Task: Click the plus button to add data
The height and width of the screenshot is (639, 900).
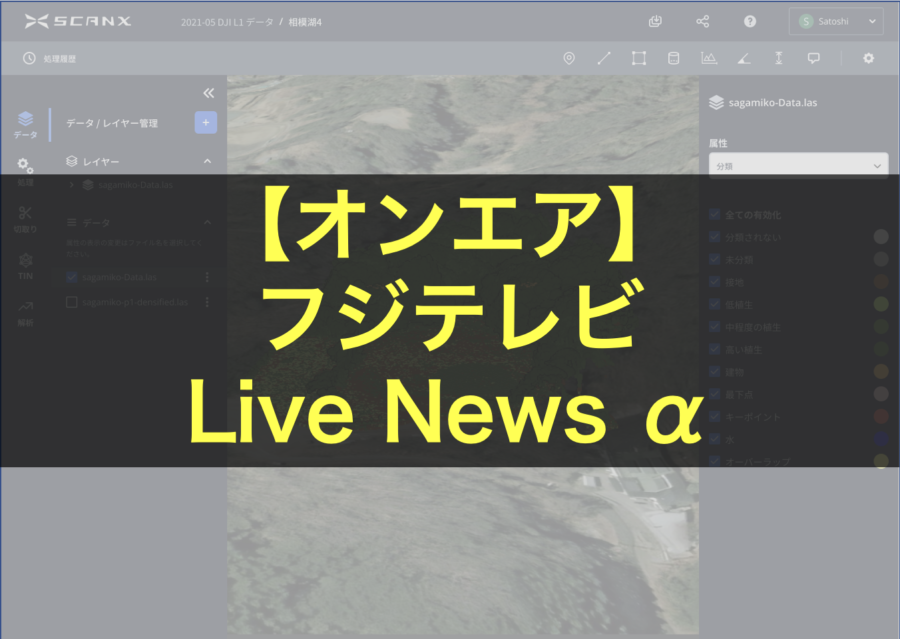Action: pyautogui.click(x=205, y=123)
